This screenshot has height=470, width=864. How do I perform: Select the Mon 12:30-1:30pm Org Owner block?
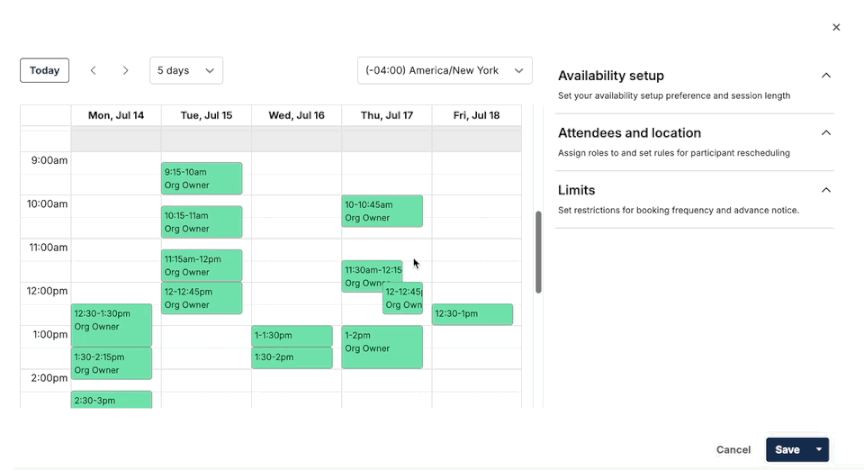[111, 325]
